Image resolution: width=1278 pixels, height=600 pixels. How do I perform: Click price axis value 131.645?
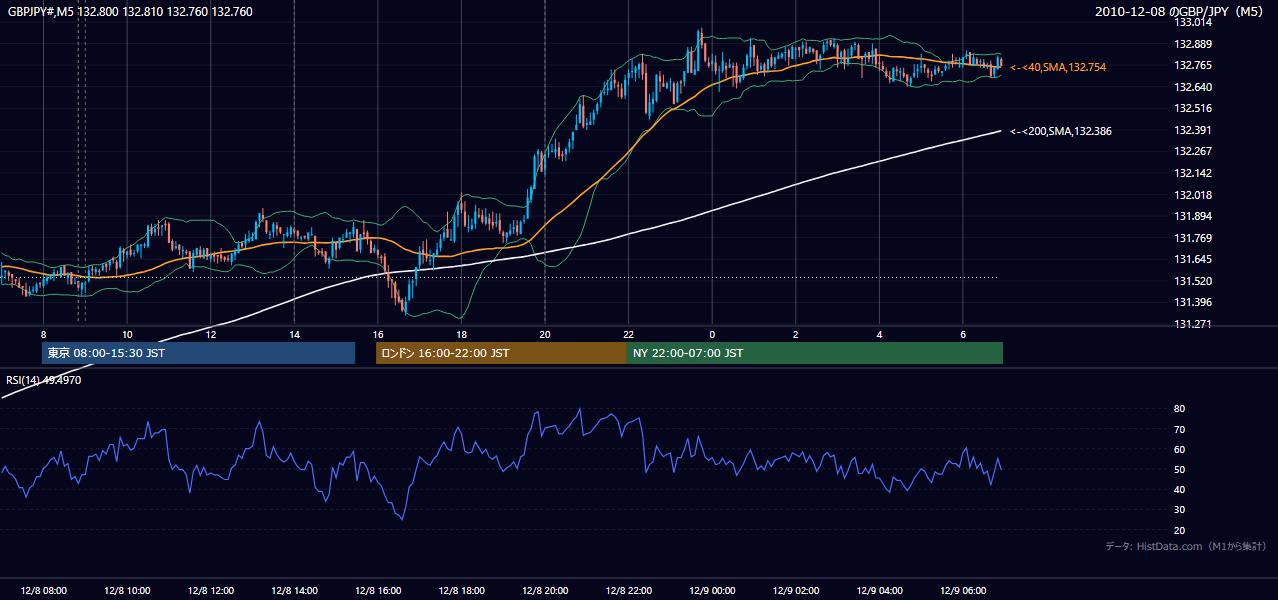[1193, 260]
